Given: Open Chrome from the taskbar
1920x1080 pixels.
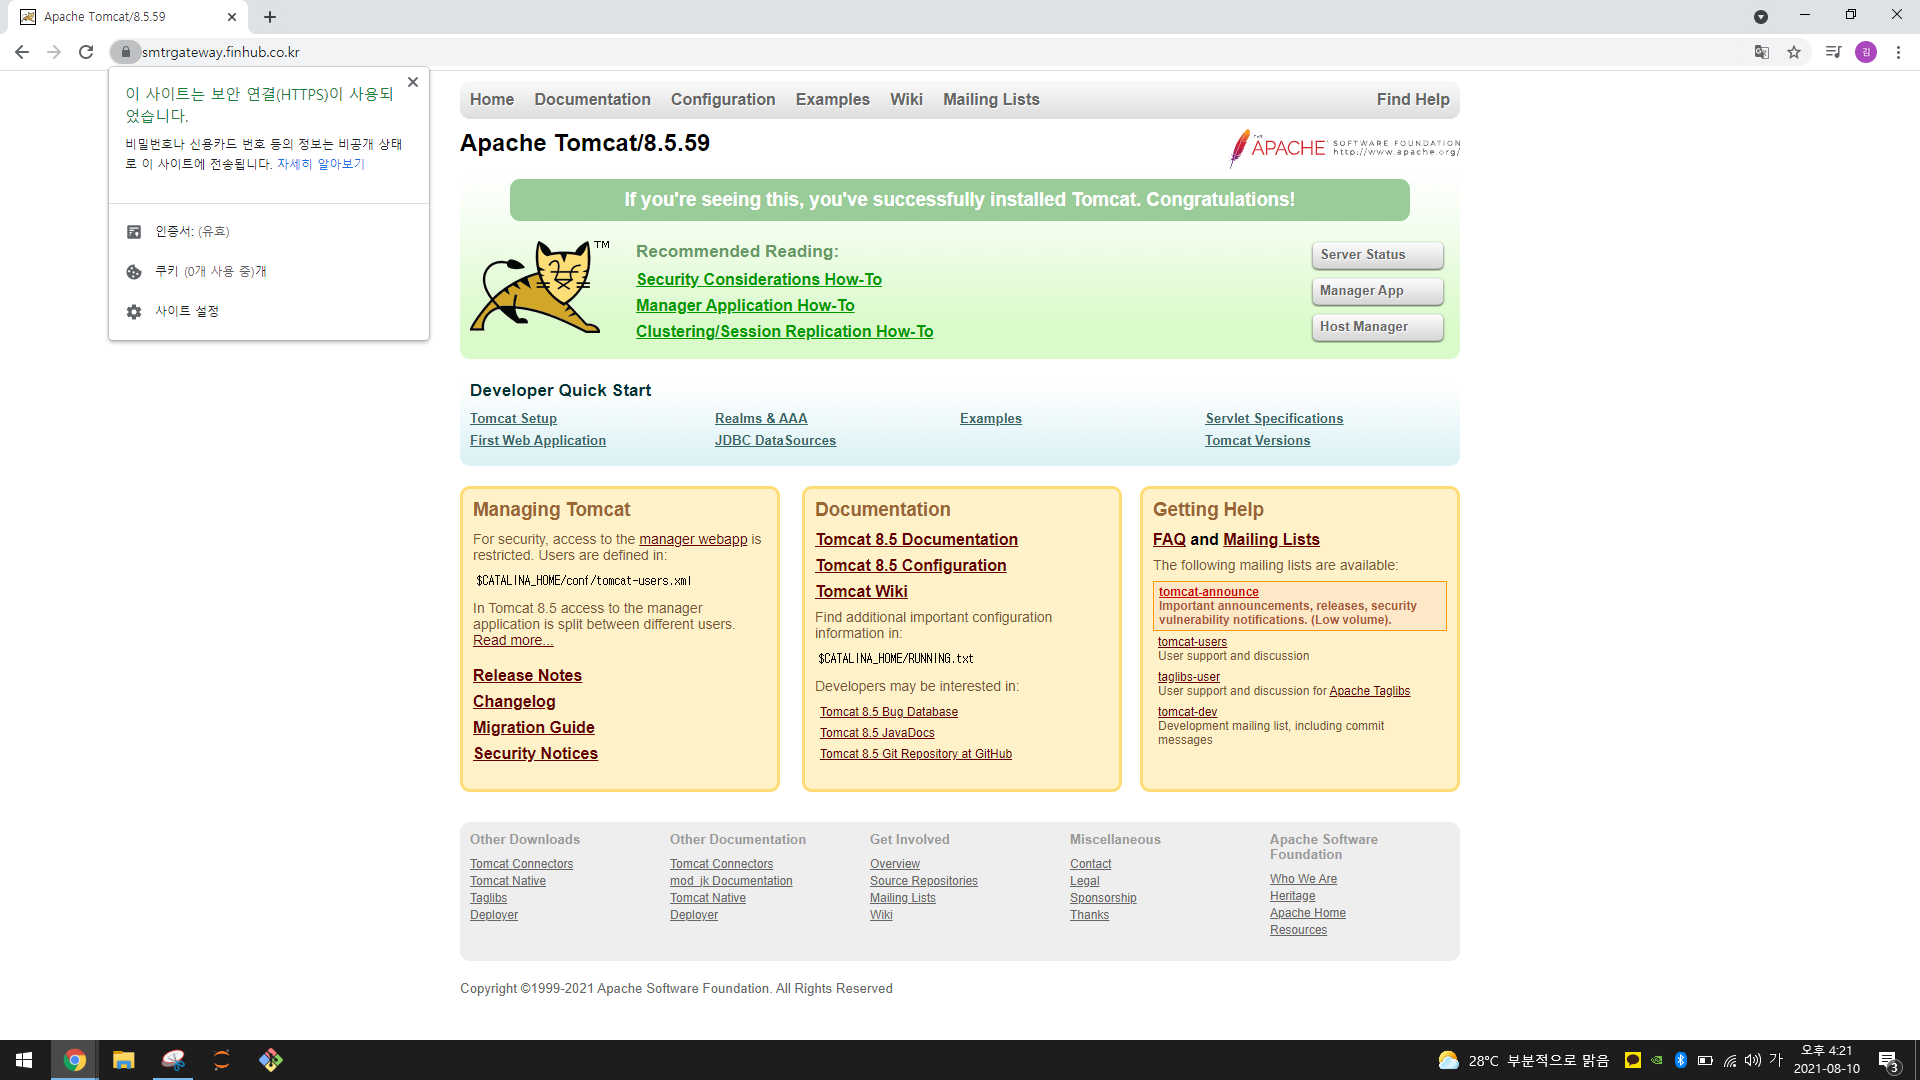Looking at the screenshot, I should (74, 1060).
